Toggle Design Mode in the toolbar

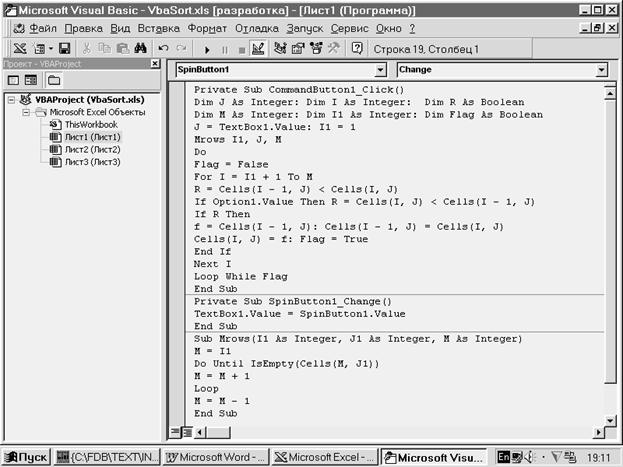pyautogui.click(x=257, y=48)
